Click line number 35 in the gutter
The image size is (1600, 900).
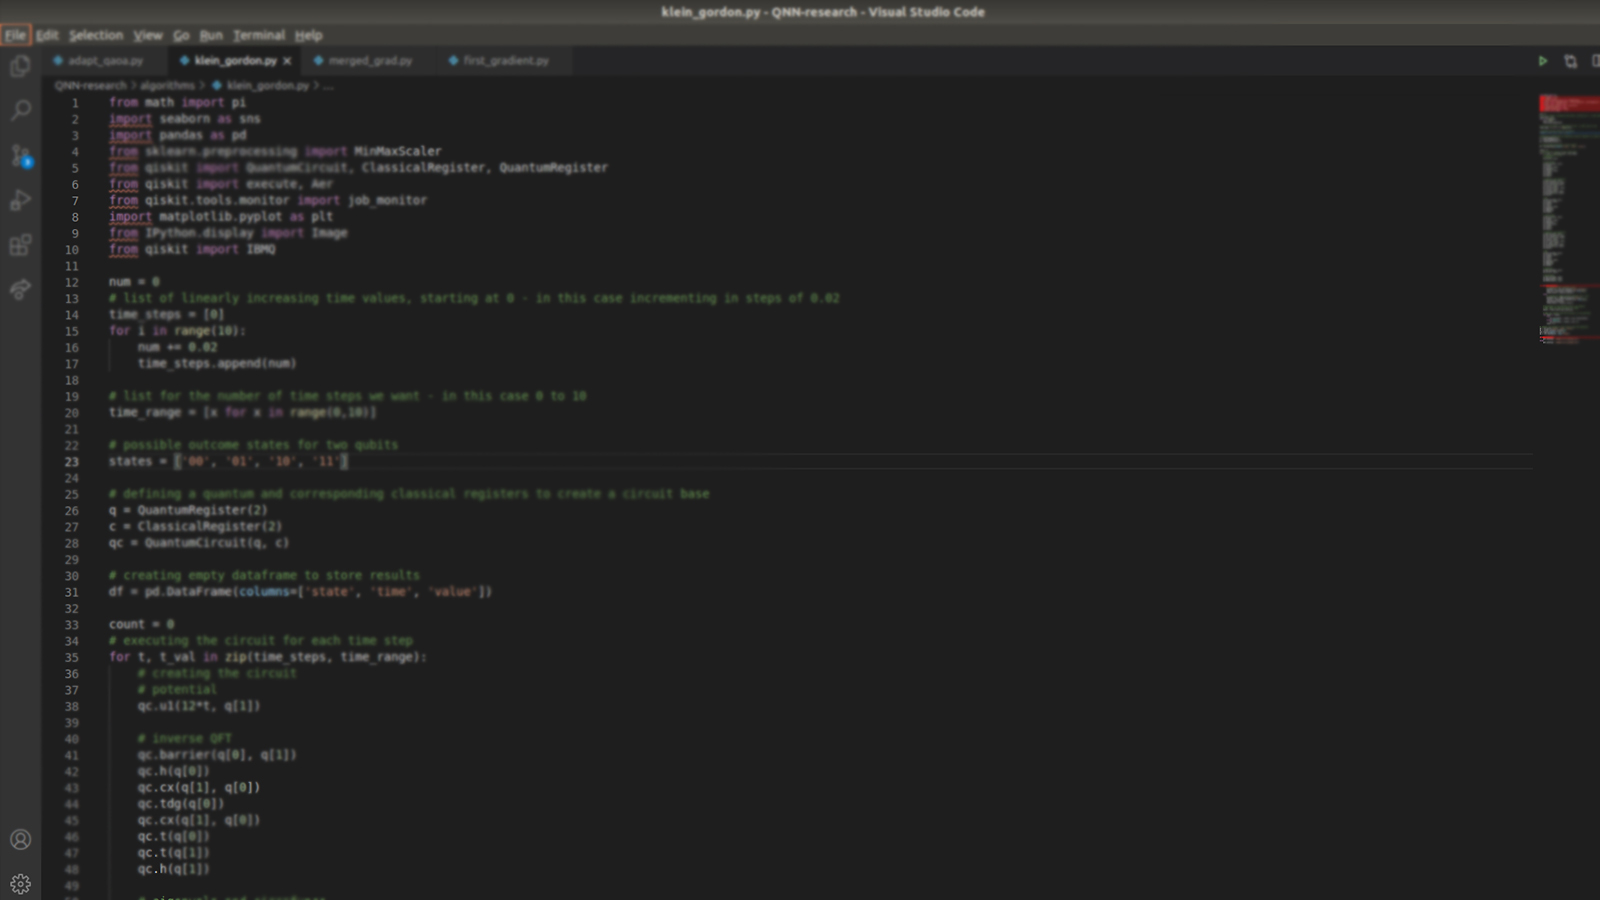72,658
